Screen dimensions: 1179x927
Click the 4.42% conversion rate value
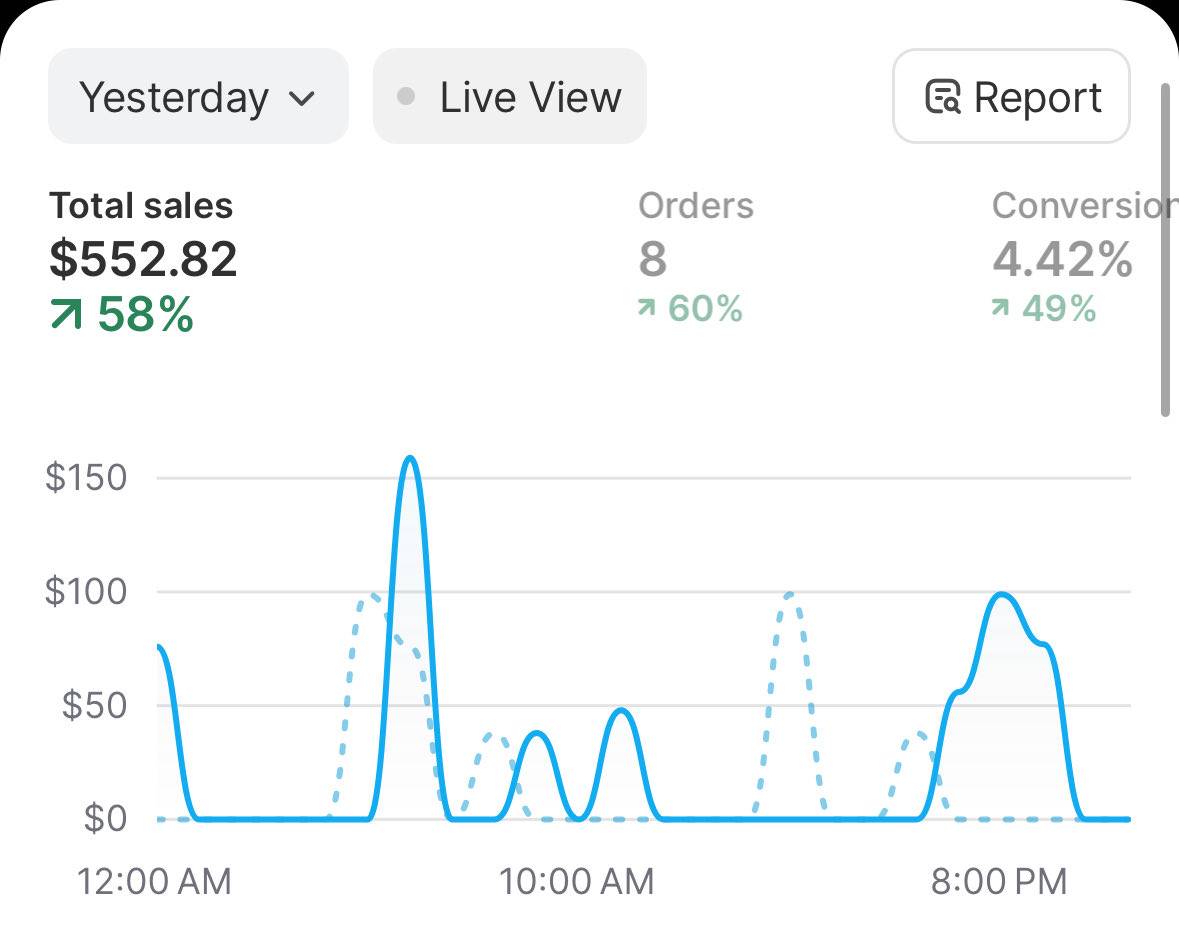click(1062, 259)
